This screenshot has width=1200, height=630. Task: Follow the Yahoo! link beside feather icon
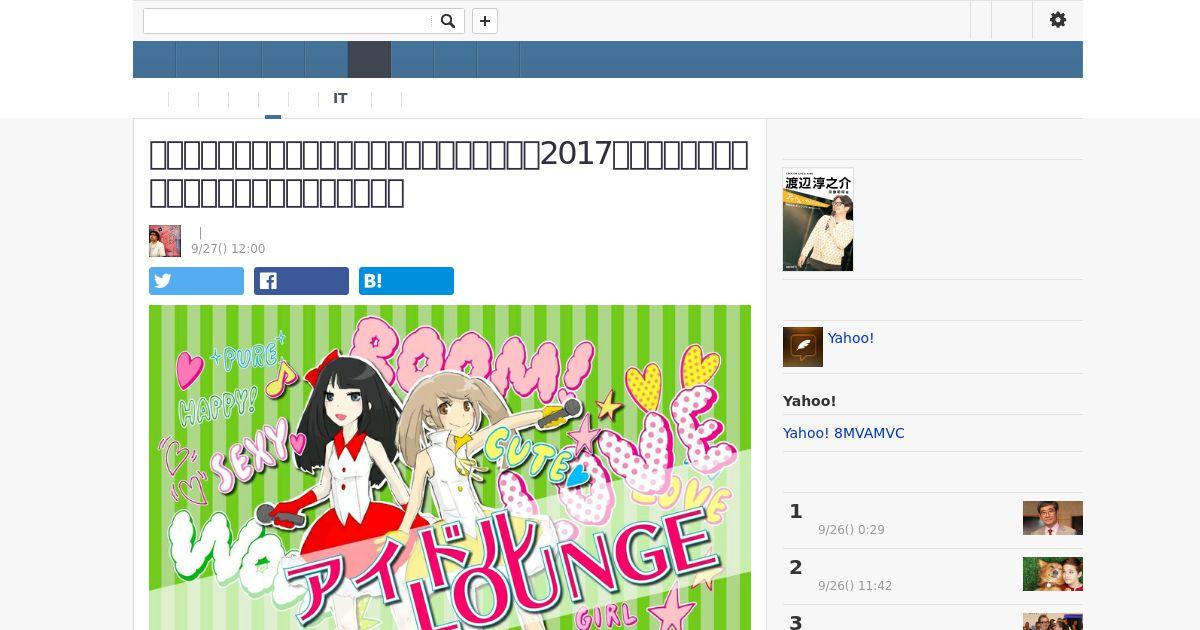[x=851, y=338]
